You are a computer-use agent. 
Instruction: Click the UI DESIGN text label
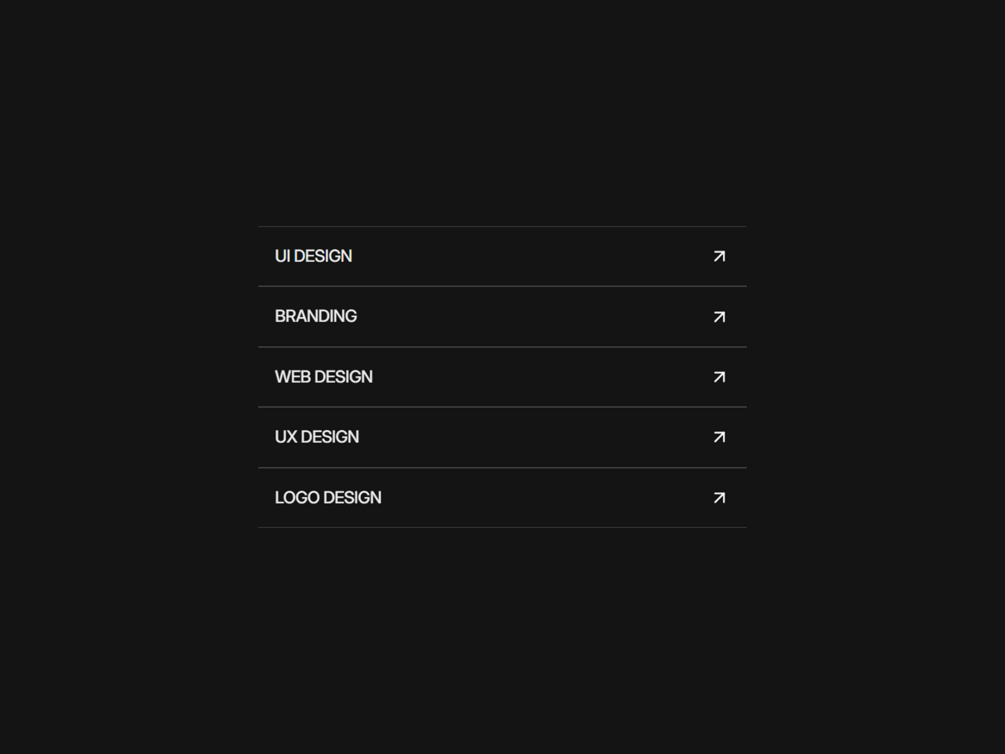tap(313, 257)
